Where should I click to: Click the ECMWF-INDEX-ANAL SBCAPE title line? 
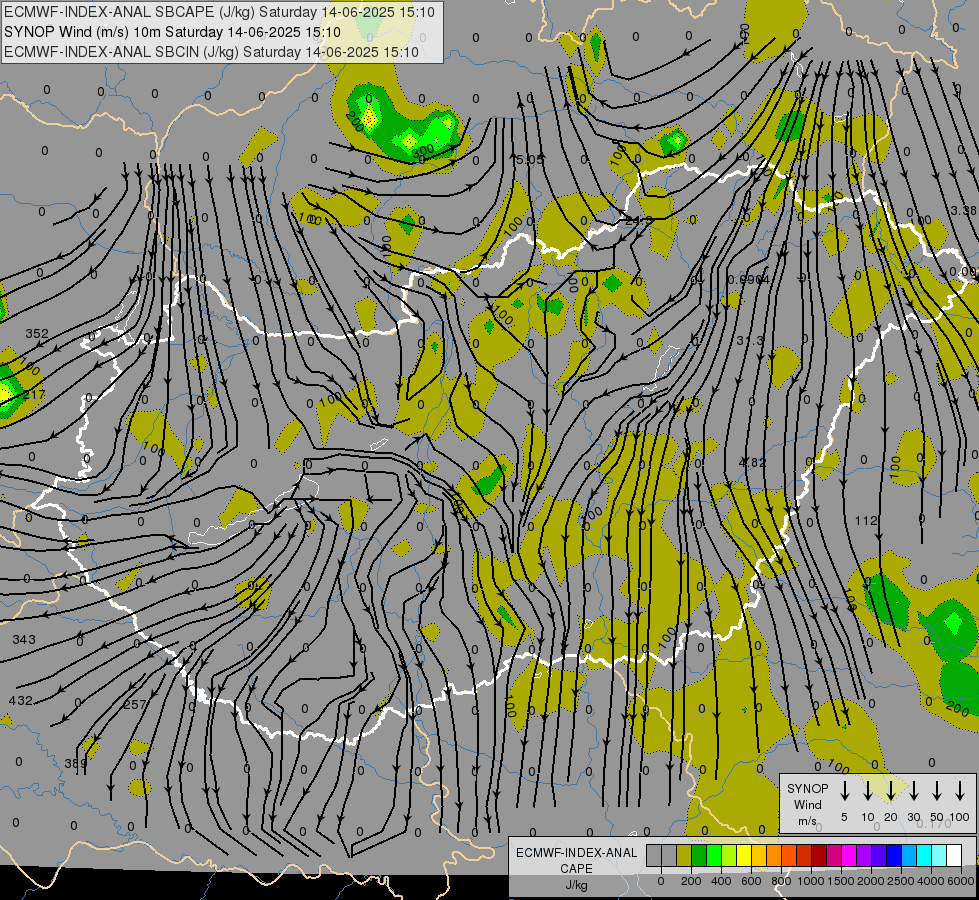pos(219,12)
